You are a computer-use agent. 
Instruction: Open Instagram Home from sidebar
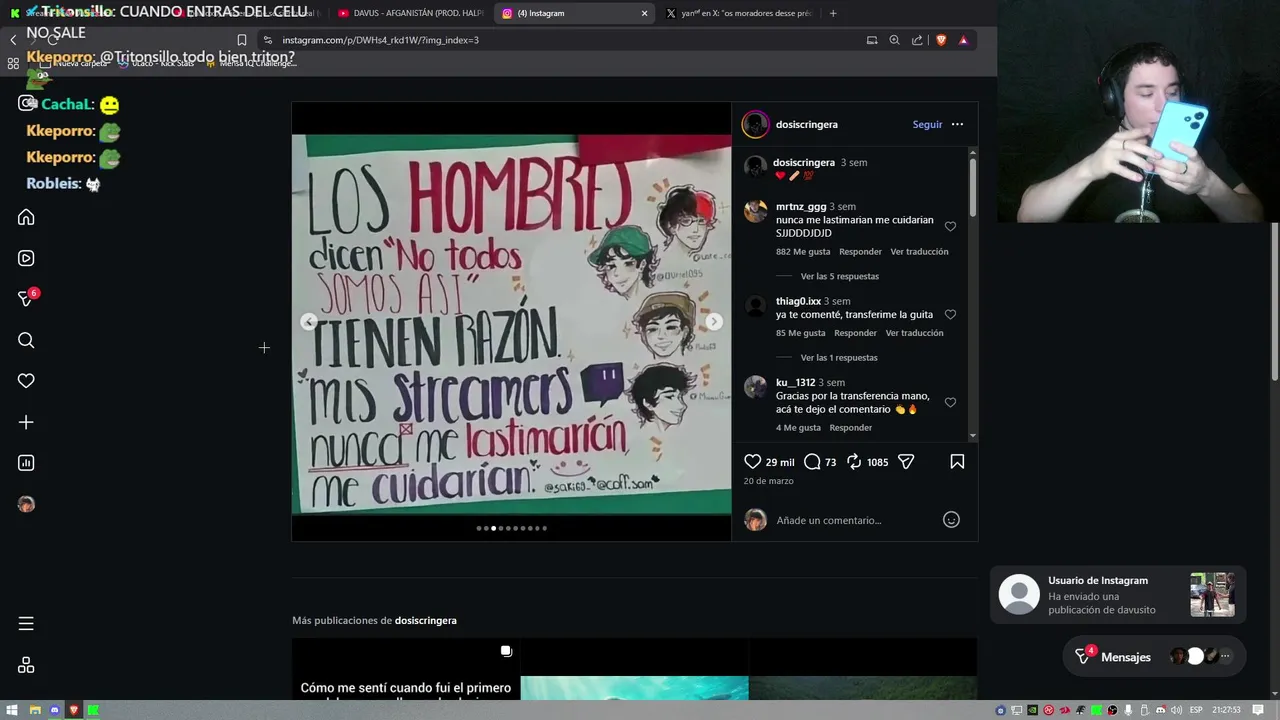coord(26,217)
